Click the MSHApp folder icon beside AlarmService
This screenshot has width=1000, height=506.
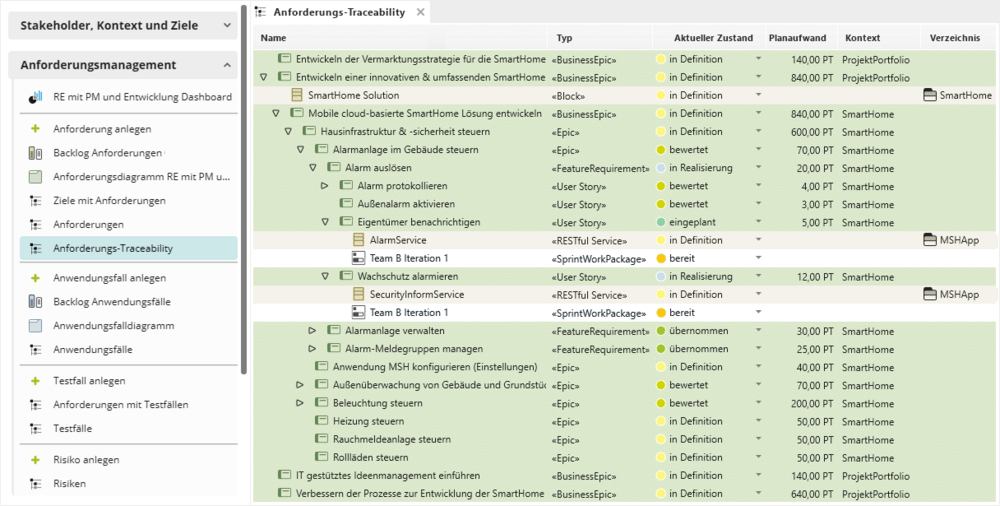929,240
